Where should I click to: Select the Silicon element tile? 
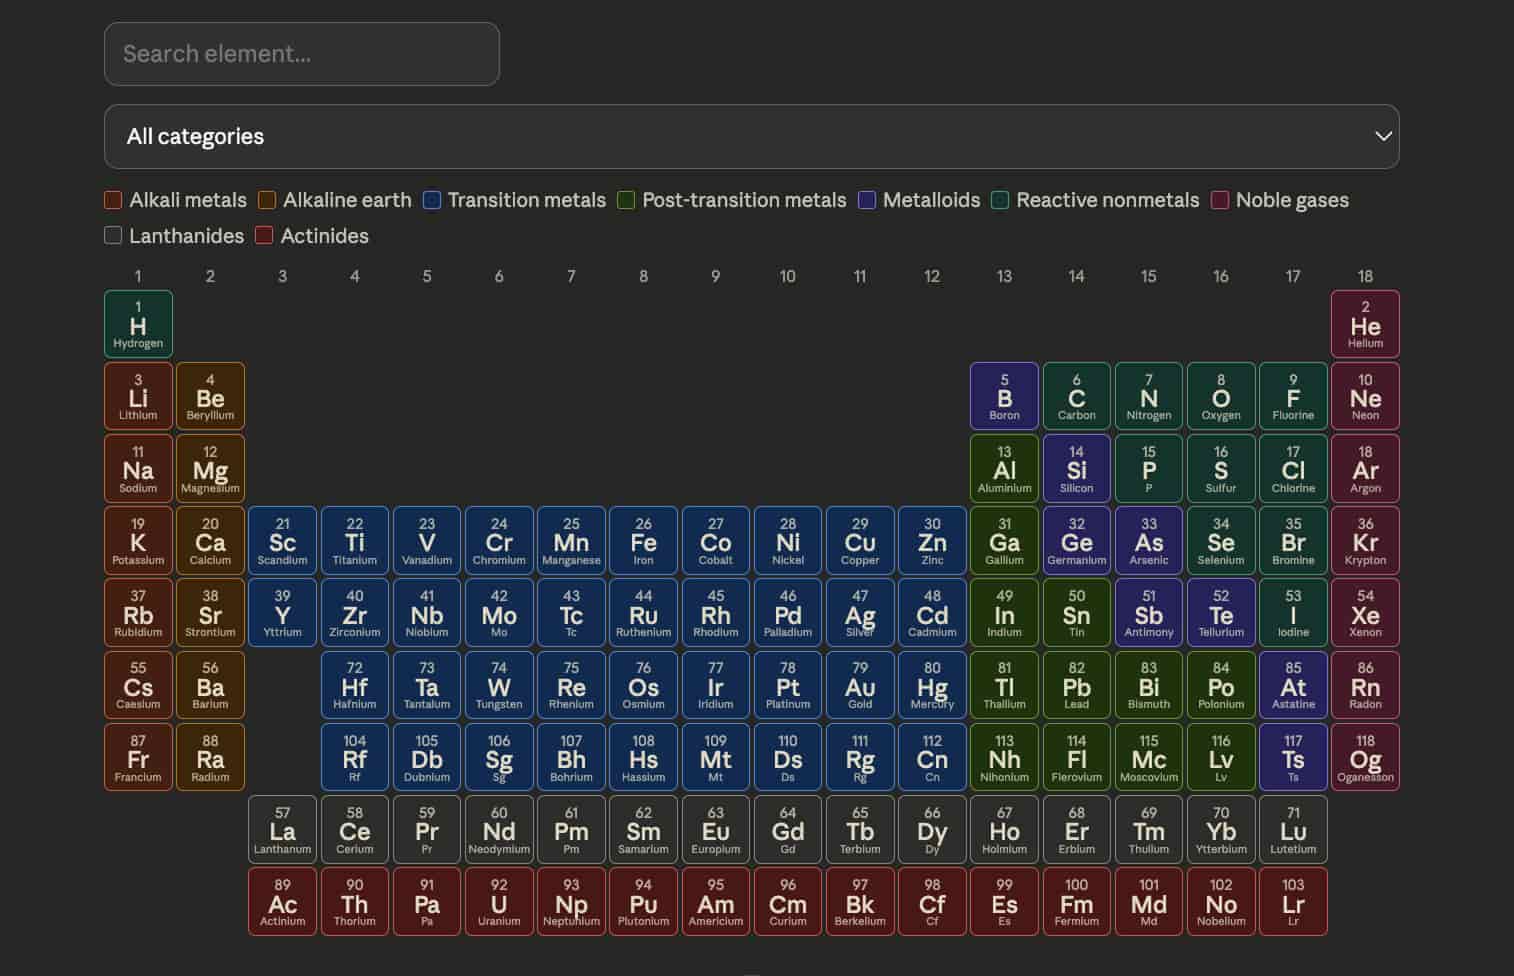pos(1076,469)
